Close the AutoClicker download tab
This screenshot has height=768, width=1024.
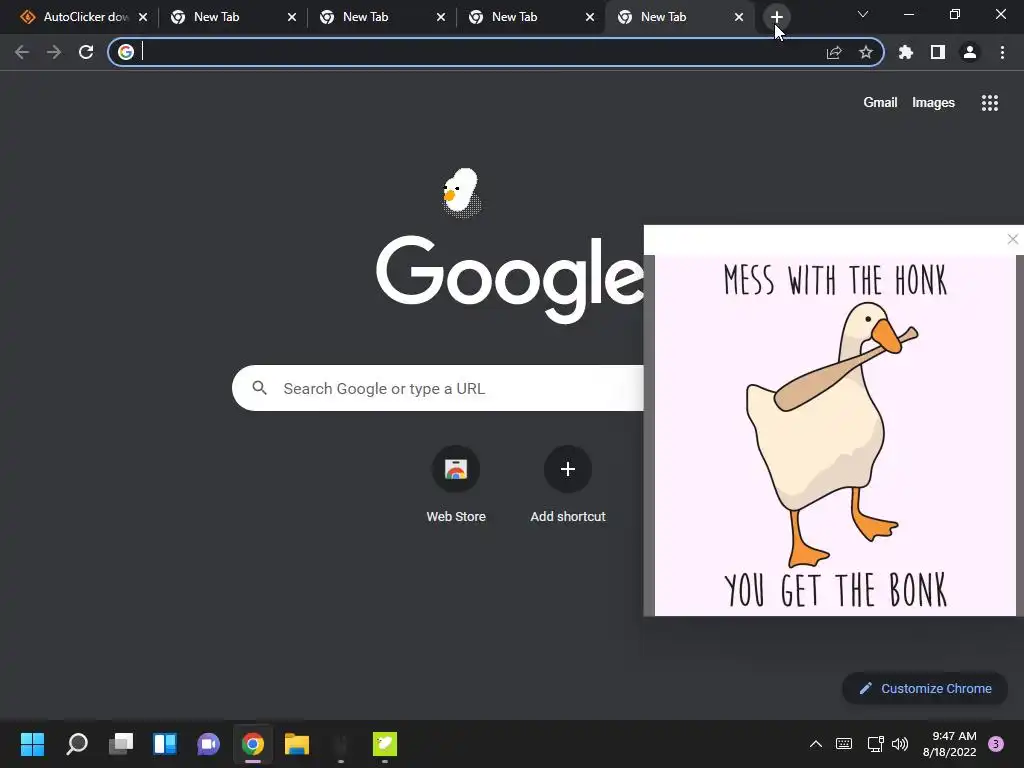click(143, 17)
